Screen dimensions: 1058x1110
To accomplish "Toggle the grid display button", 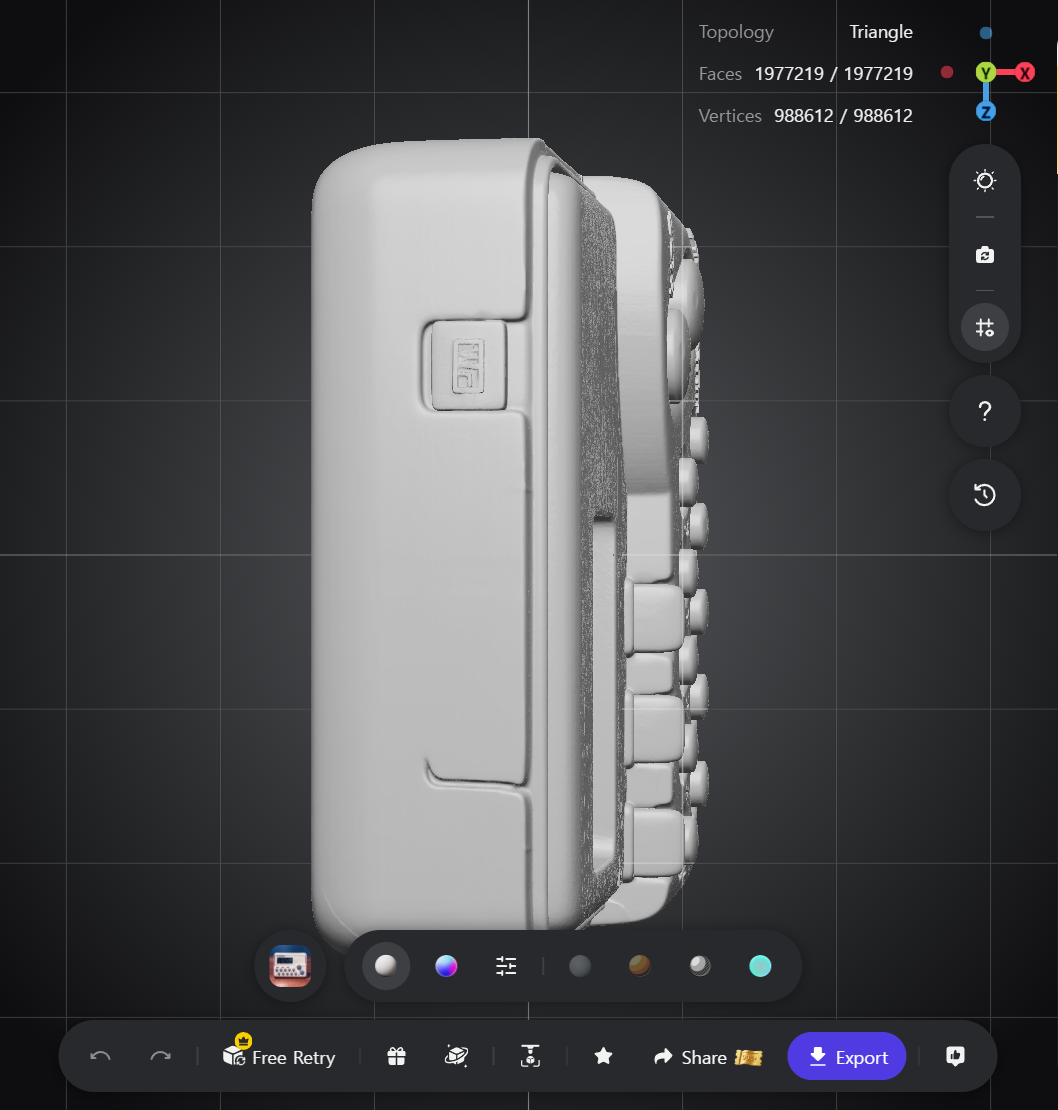I will (x=984, y=327).
